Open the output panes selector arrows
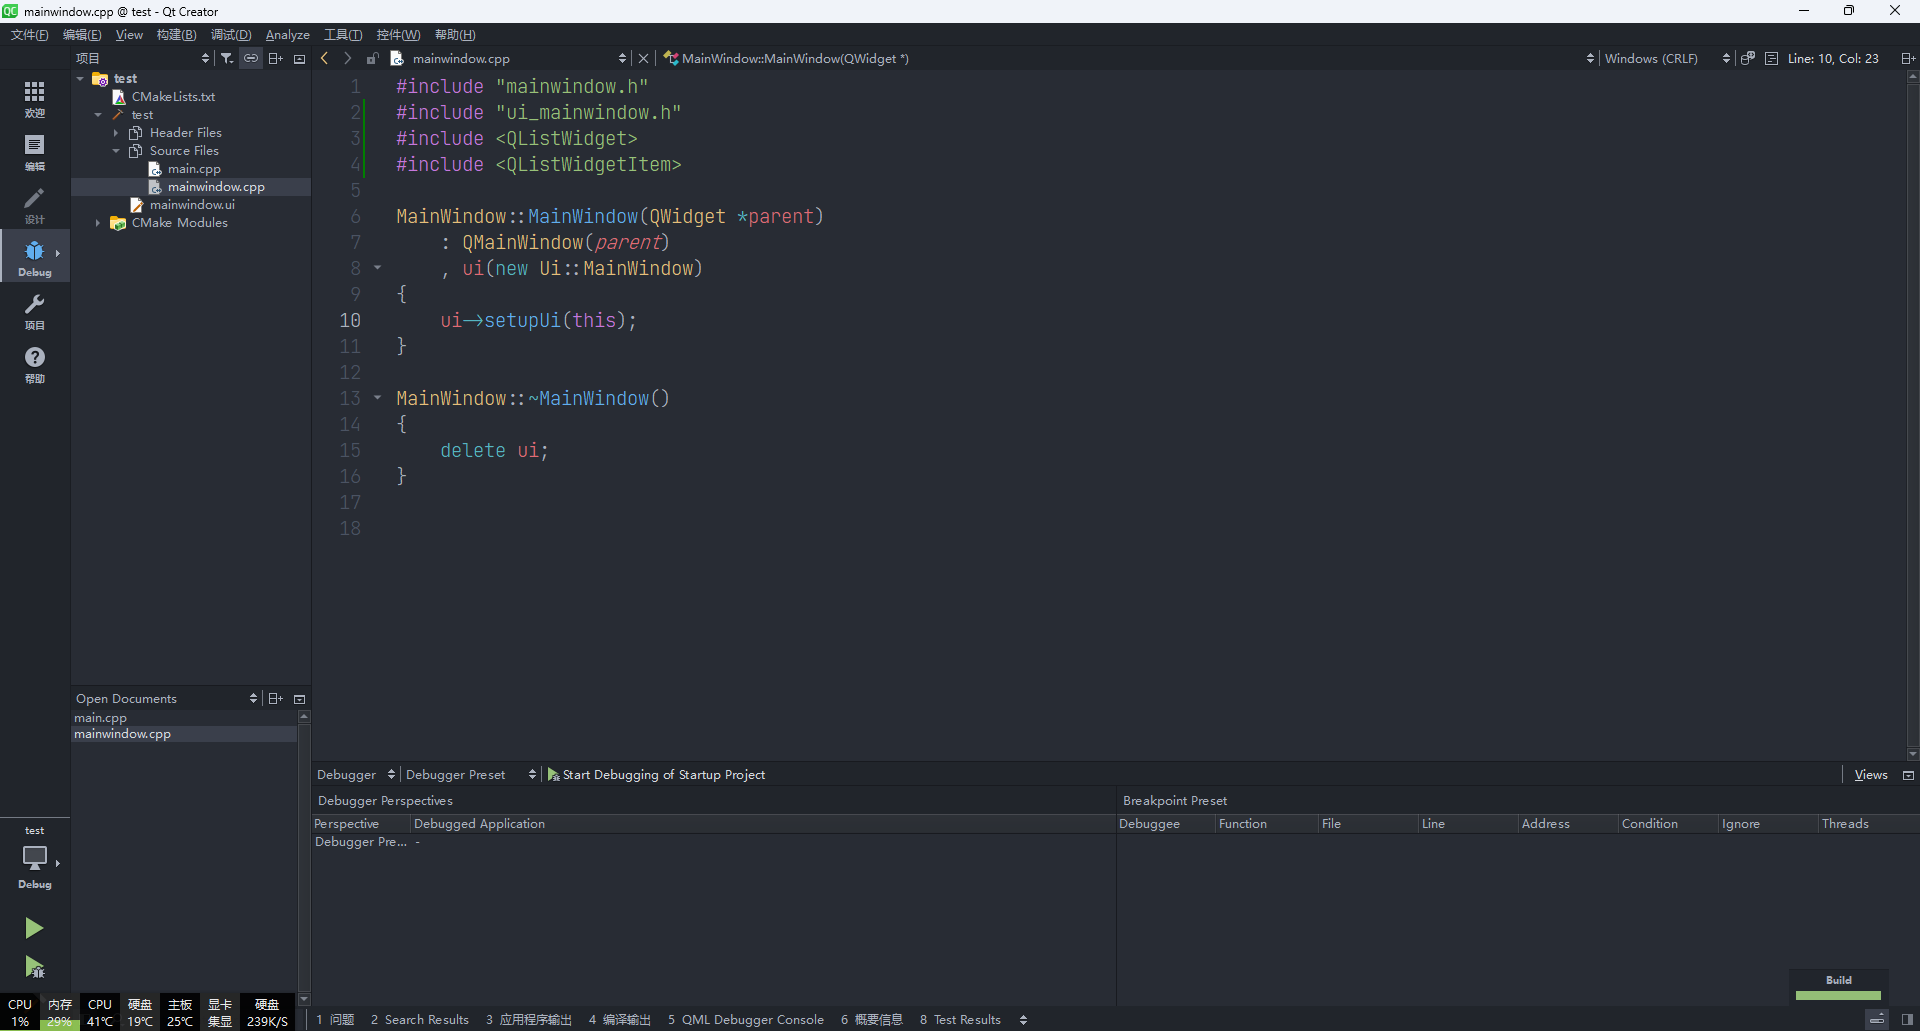The height and width of the screenshot is (1031, 1920). click(x=1023, y=1019)
